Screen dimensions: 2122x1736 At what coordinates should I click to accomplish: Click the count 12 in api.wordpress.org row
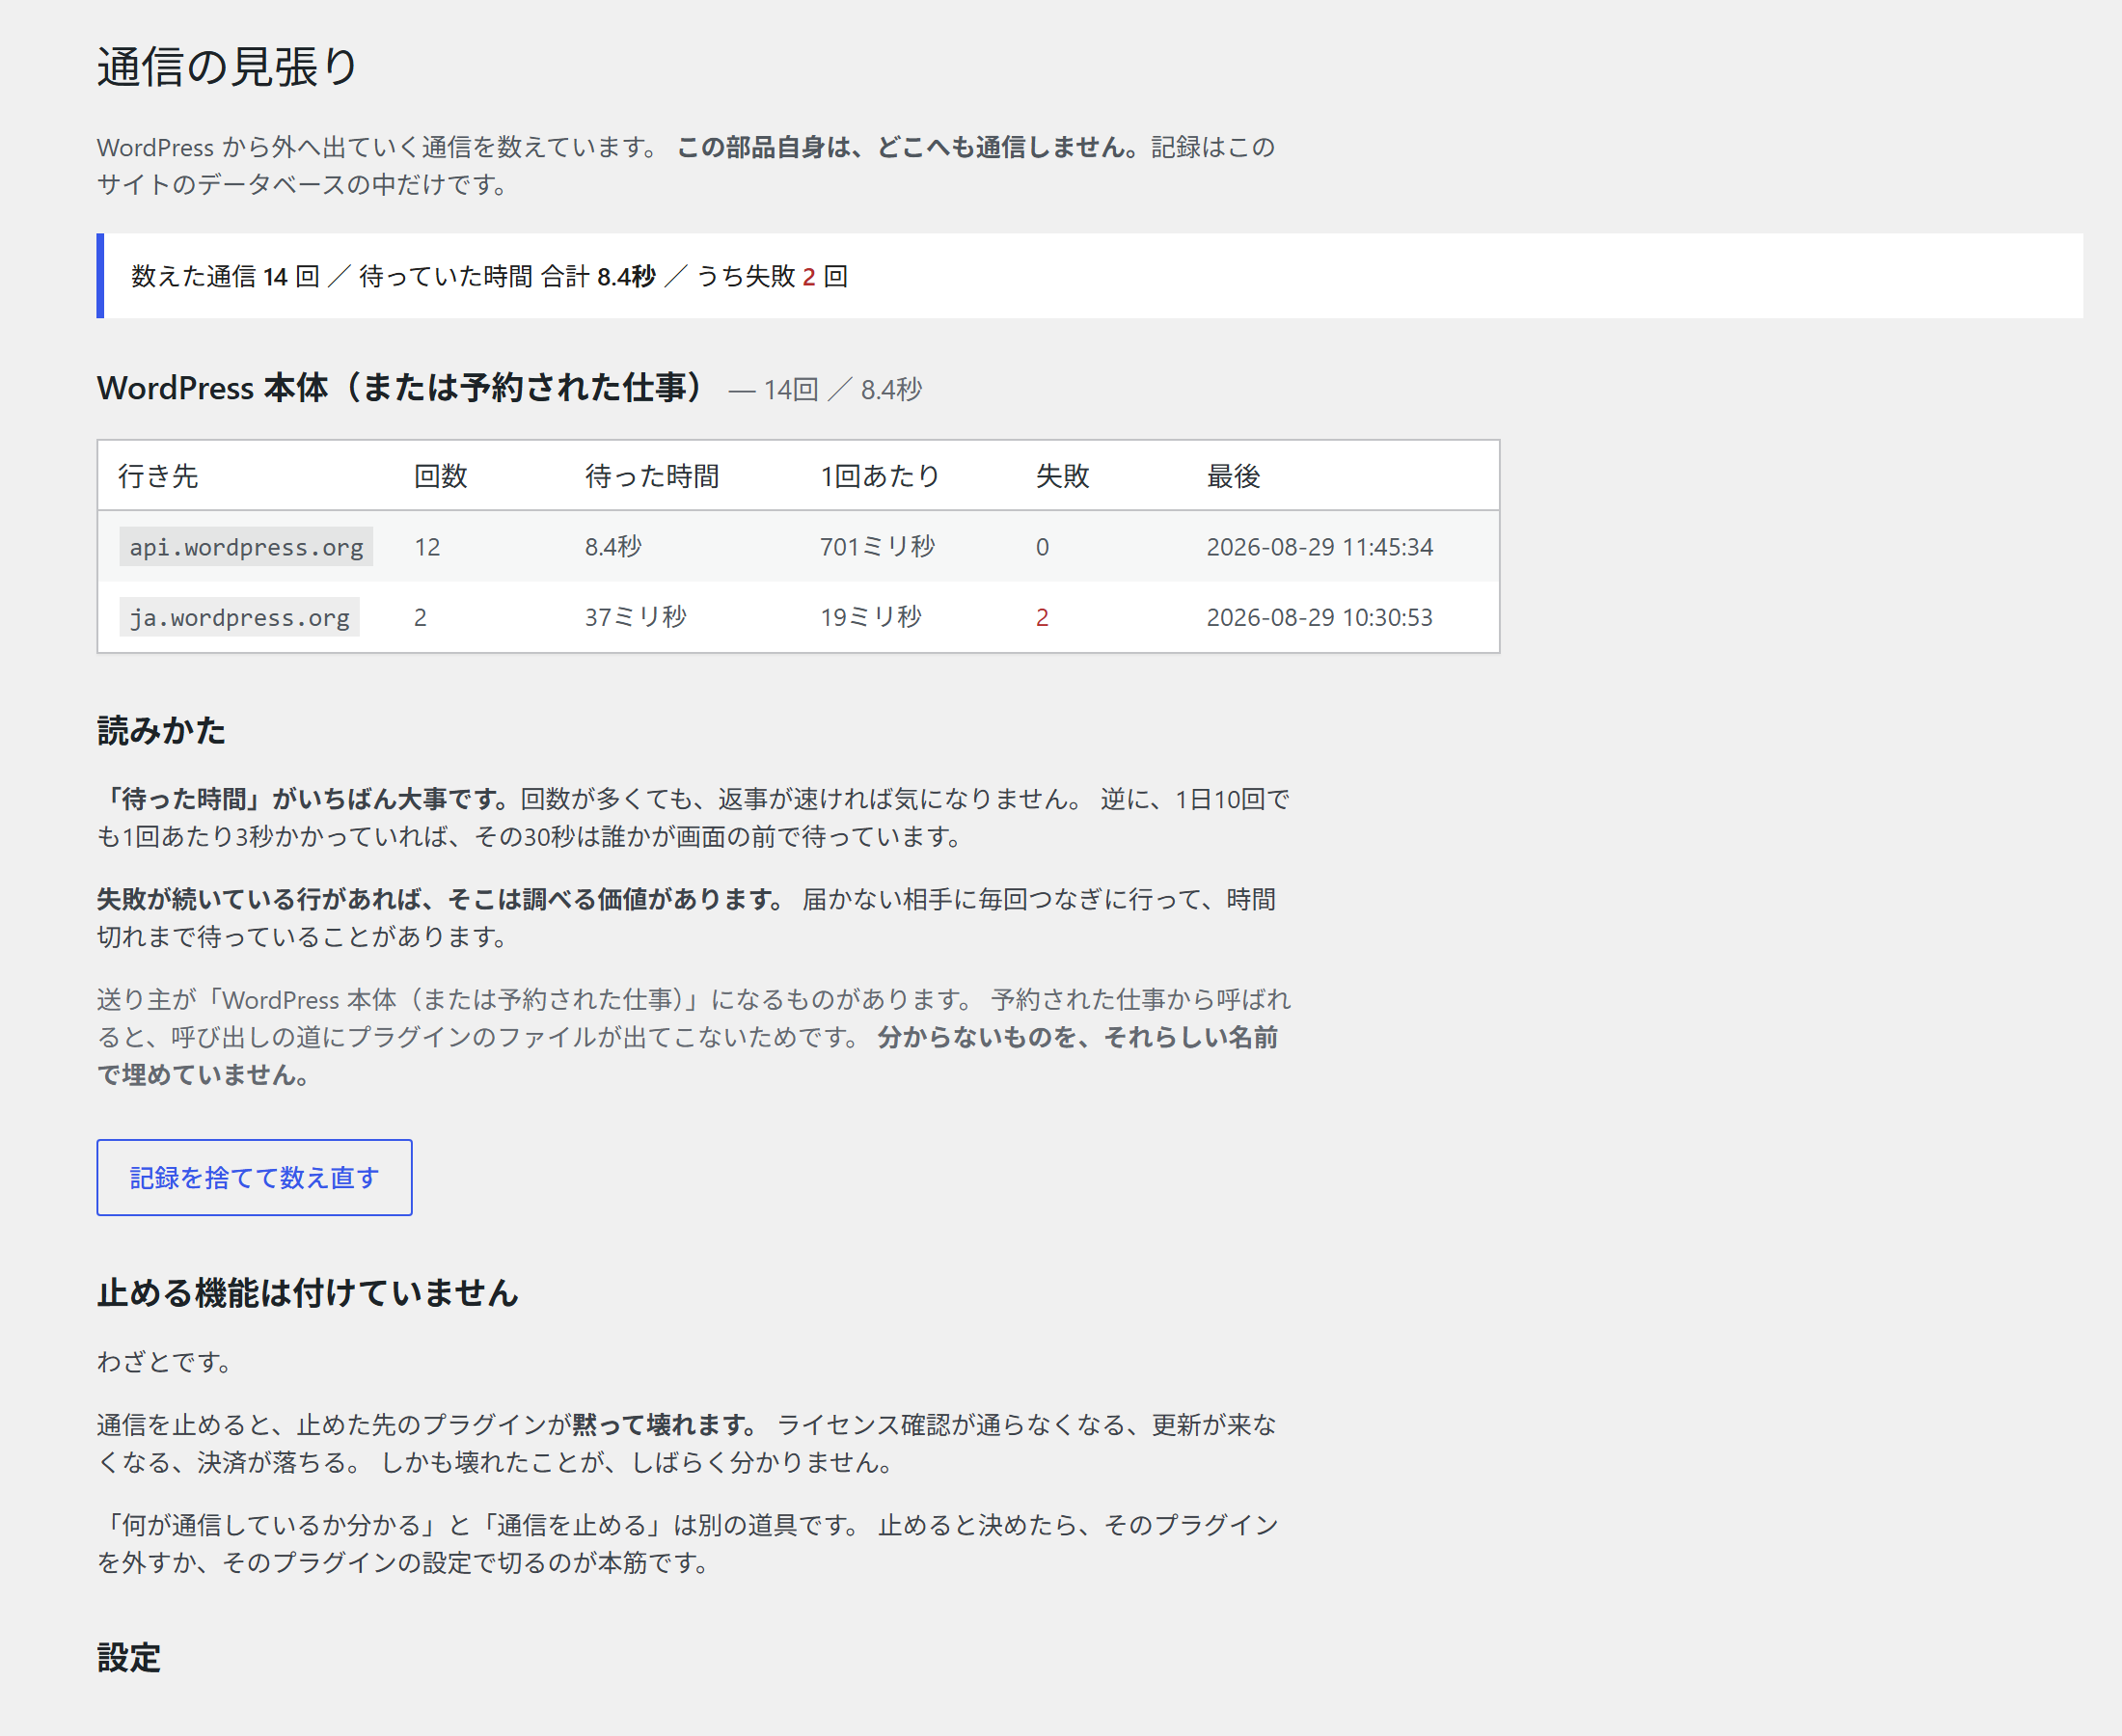click(x=427, y=547)
